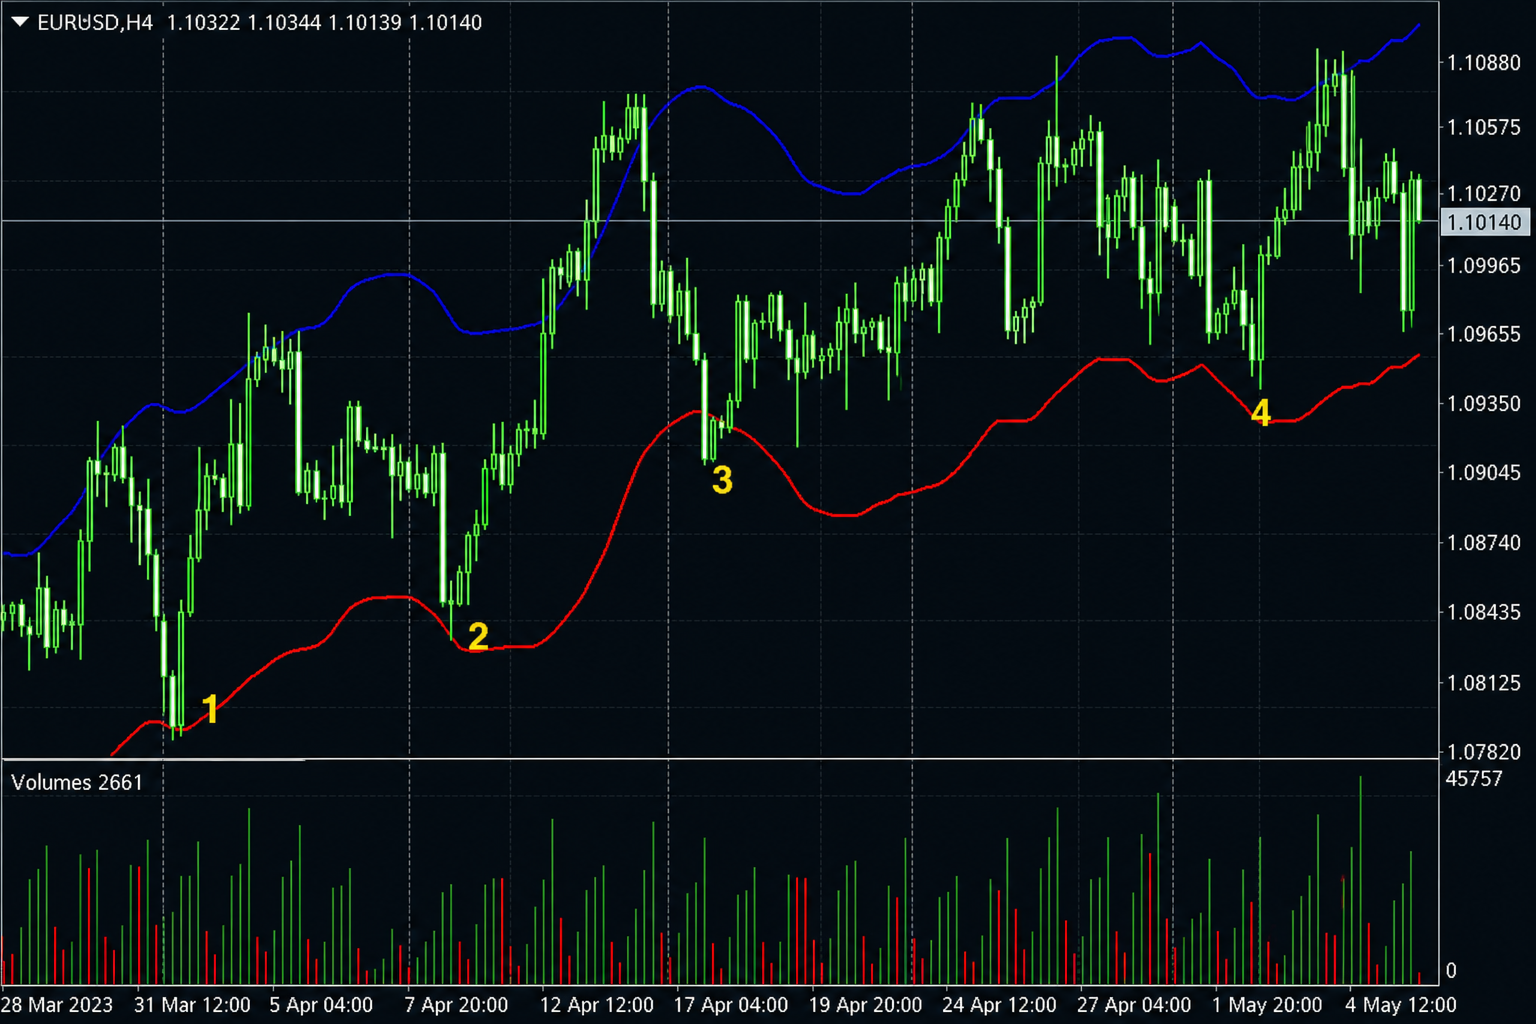1536x1024 pixels.
Task: Select the 1.09350 price level label
Action: tap(1484, 403)
